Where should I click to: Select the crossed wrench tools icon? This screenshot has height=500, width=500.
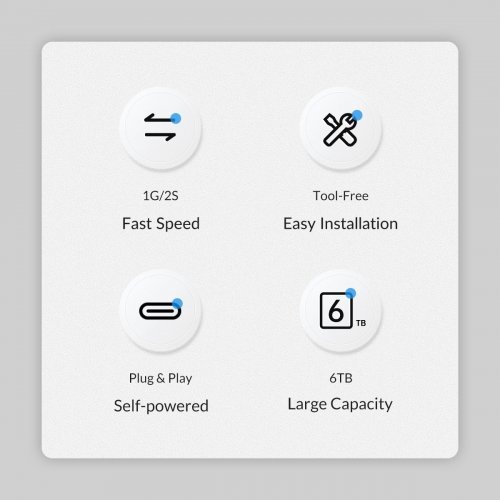coord(341,129)
